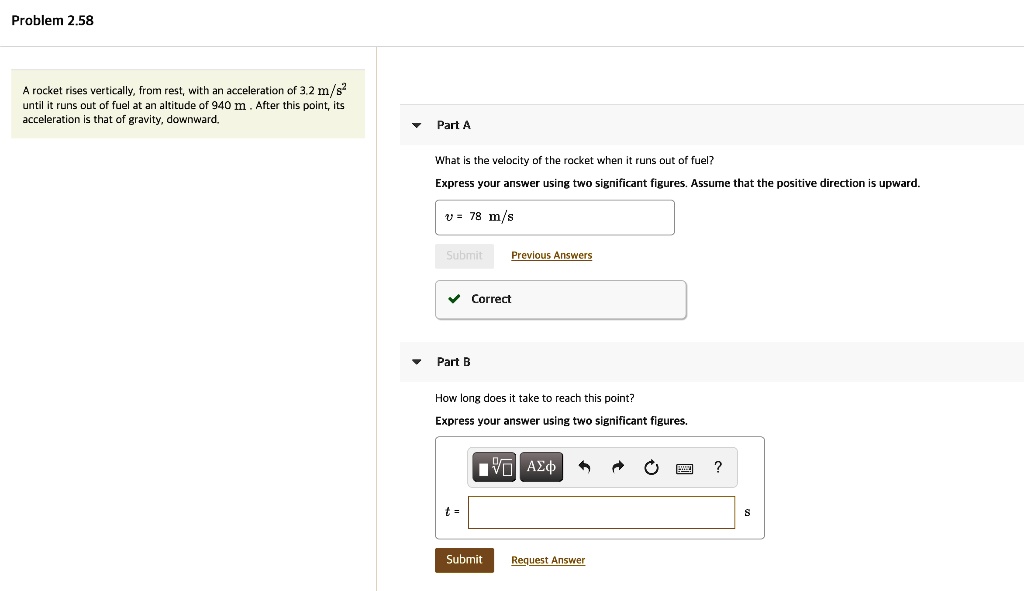This screenshot has width=1024, height=591.
Task: Click the rocket problem statement text
Action: (x=185, y=104)
